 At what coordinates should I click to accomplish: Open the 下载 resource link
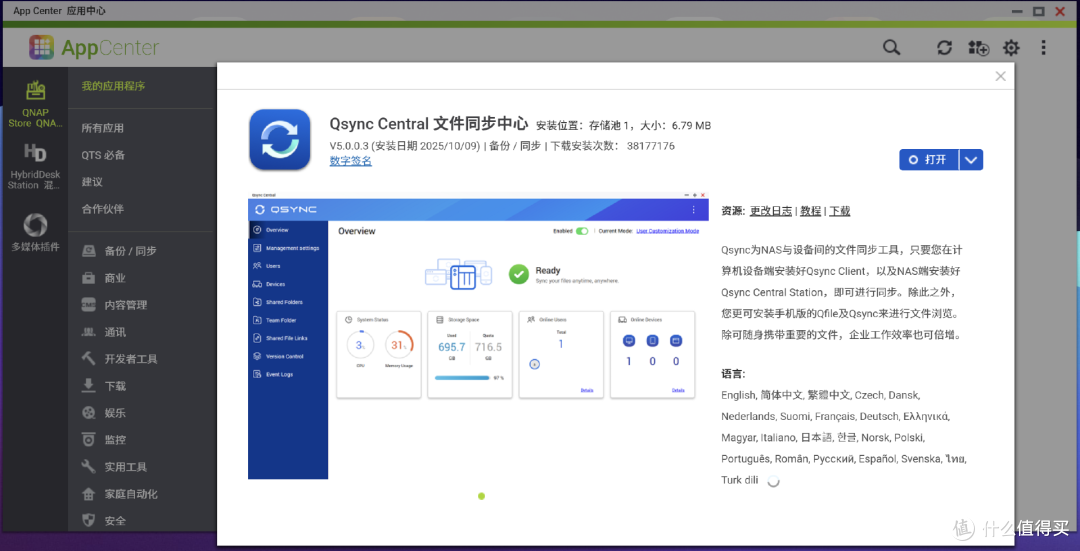click(x=840, y=211)
